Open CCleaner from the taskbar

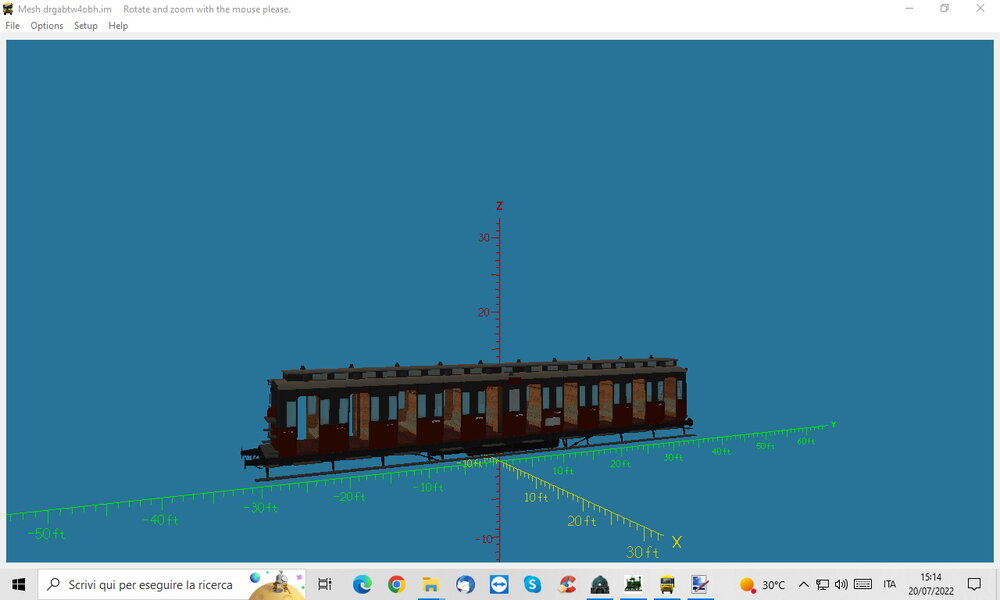coord(567,584)
